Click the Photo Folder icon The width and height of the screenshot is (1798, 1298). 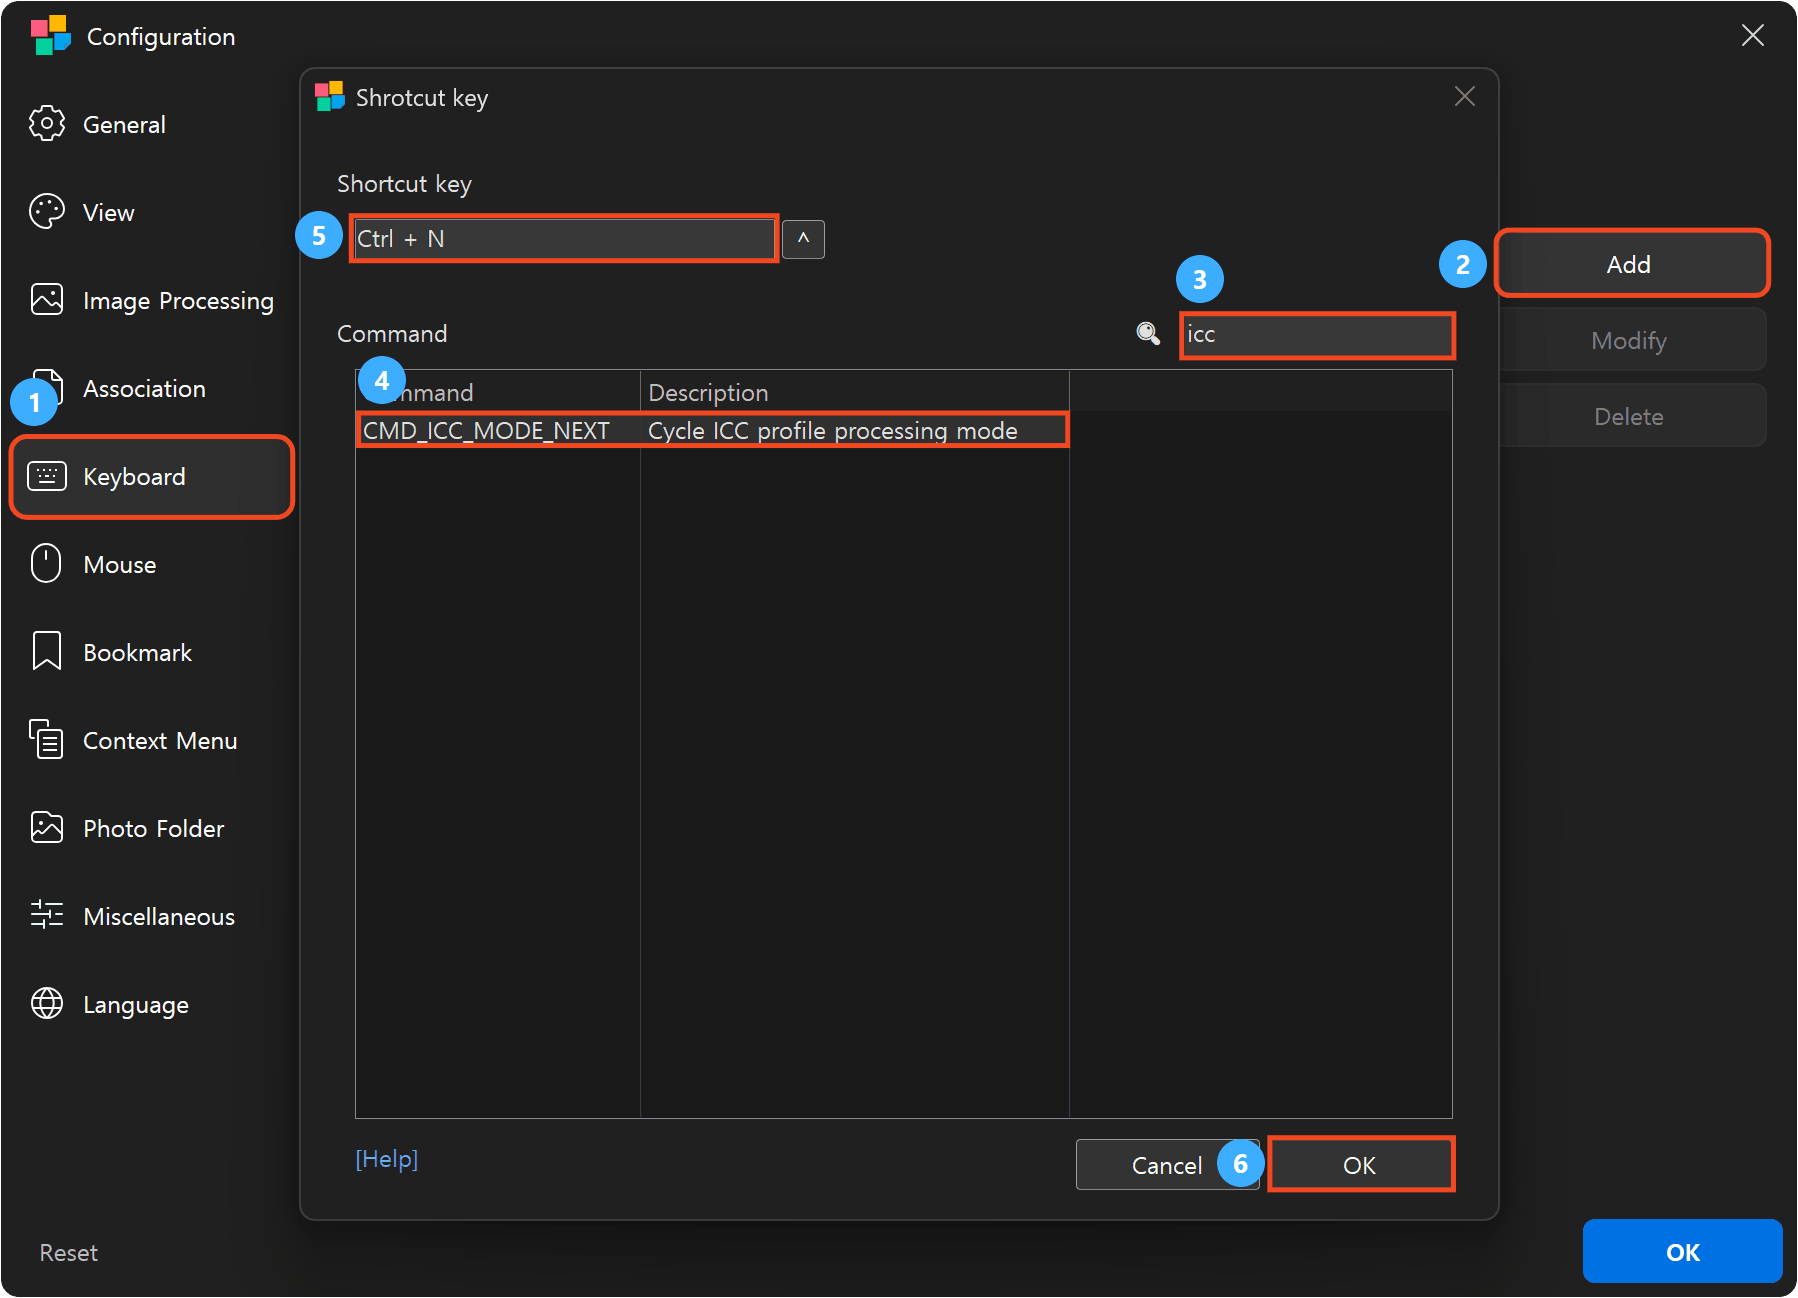click(47, 828)
